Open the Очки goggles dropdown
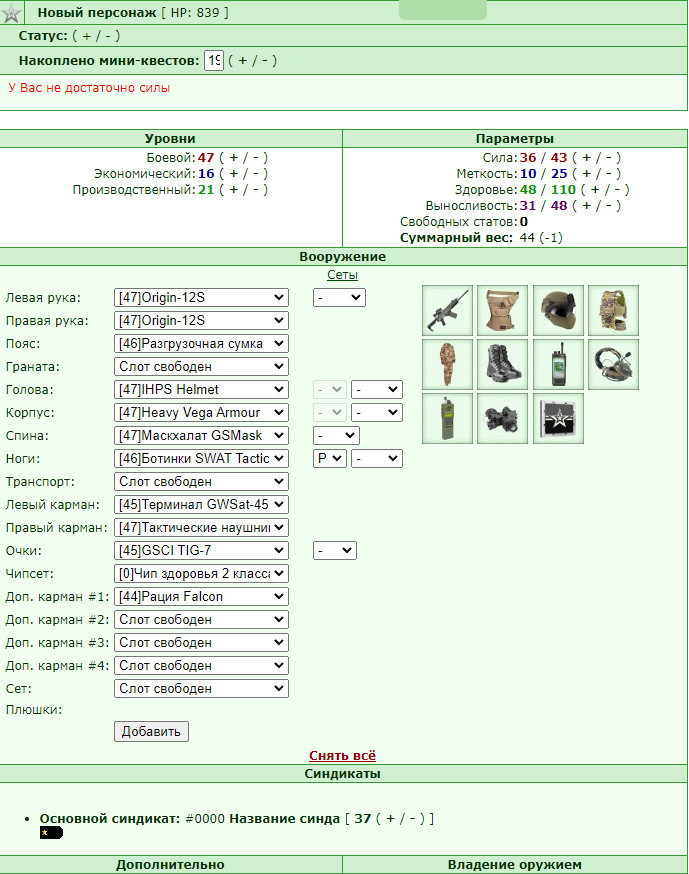The width and height of the screenshot is (689, 874). [x=201, y=551]
